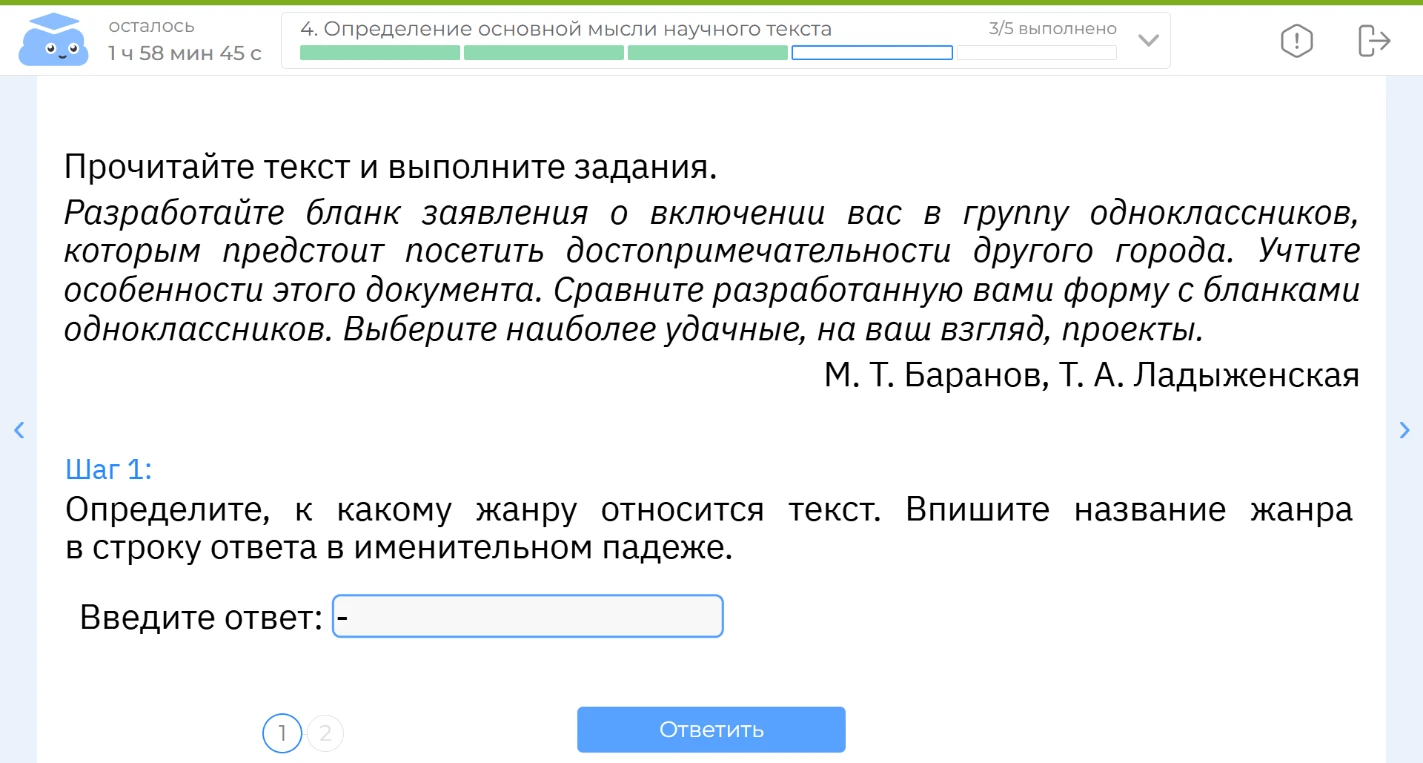This screenshot has width=1423, height=763.
Task: Click the fifth empty progress segment
Action: (1036, 52)
